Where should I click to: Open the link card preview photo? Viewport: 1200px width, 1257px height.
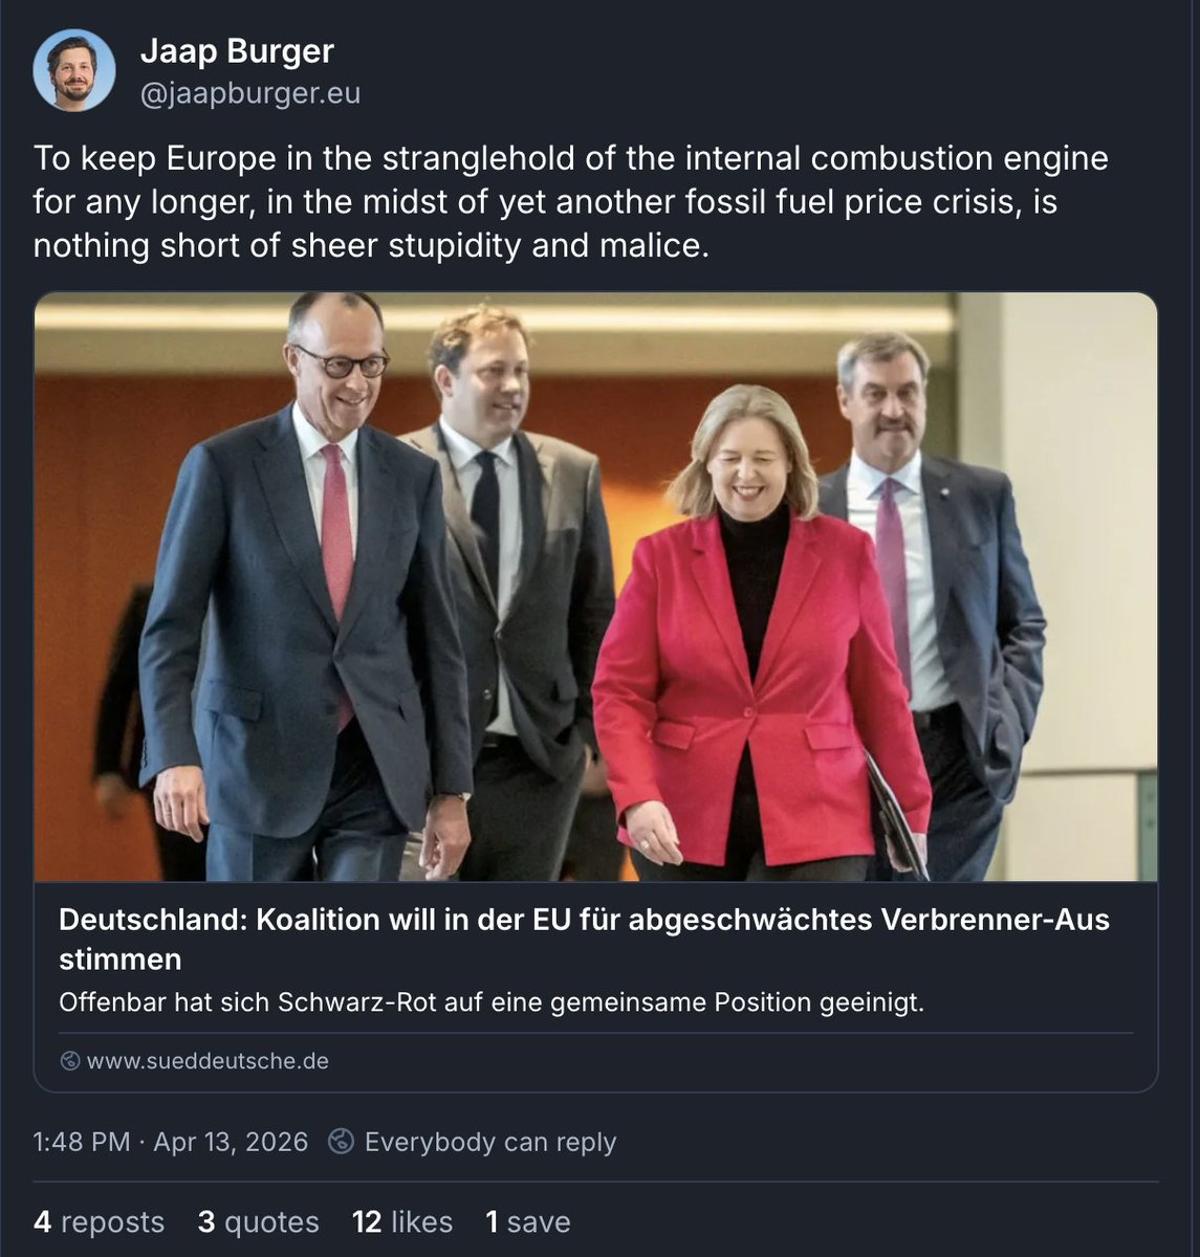pos(596,587)
